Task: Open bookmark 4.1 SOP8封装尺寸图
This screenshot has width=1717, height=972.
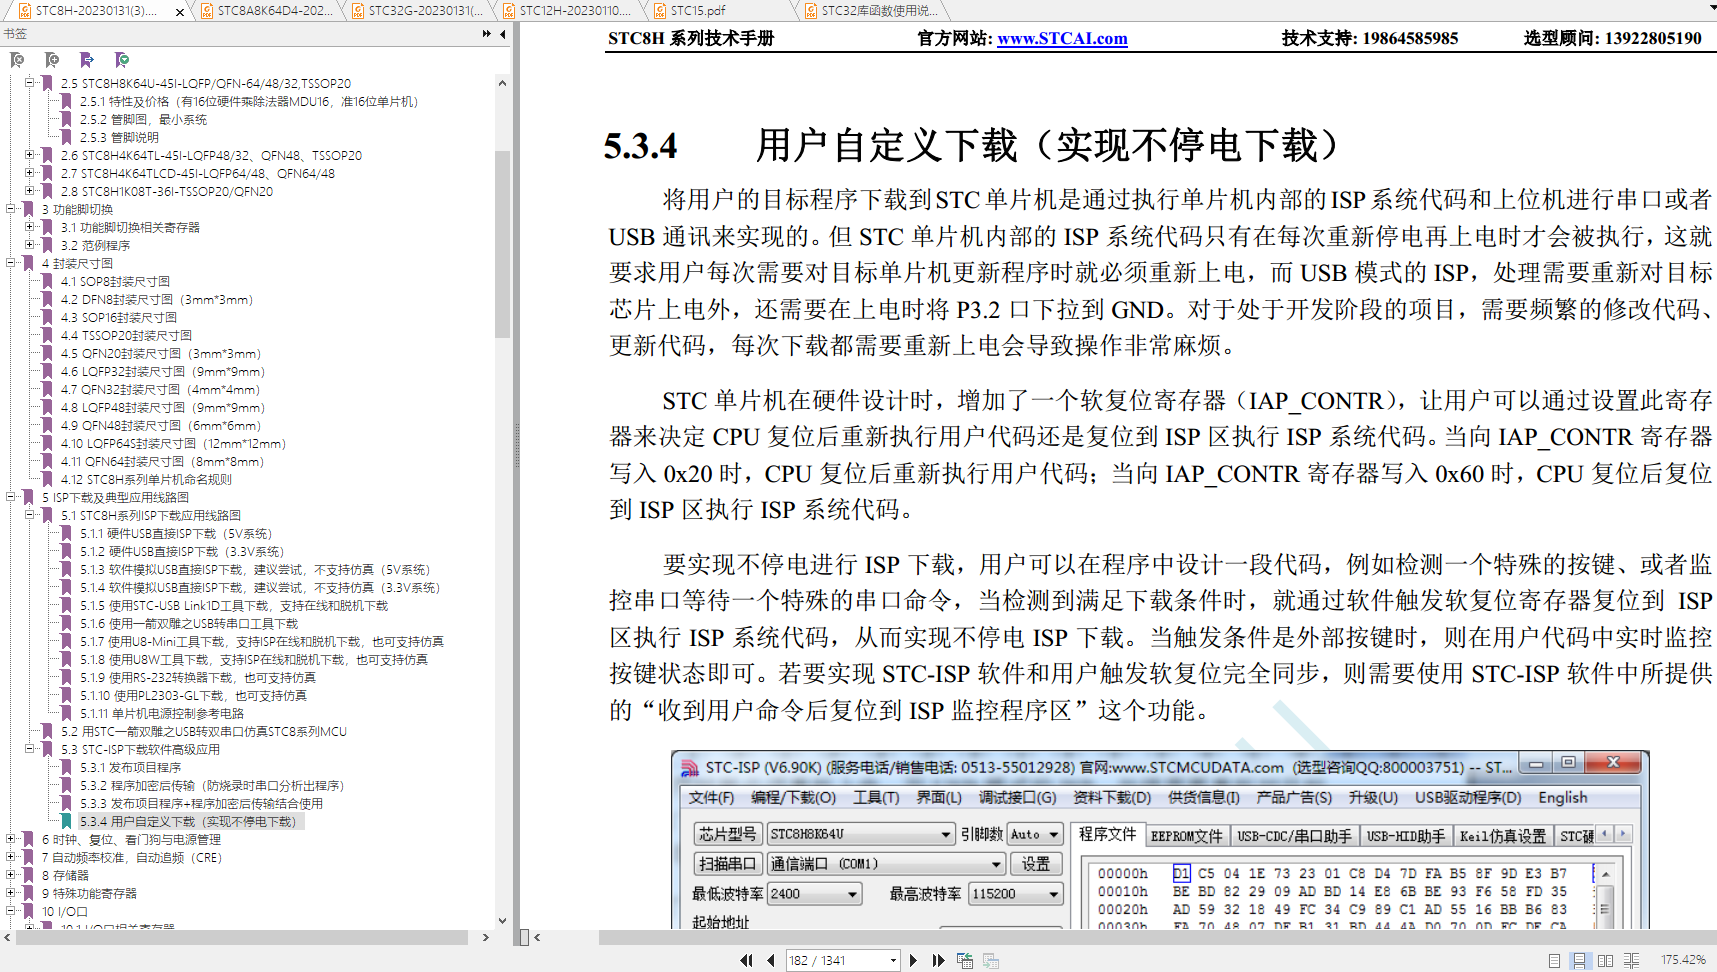Action: pyautogui.click(x=115, y=282)
